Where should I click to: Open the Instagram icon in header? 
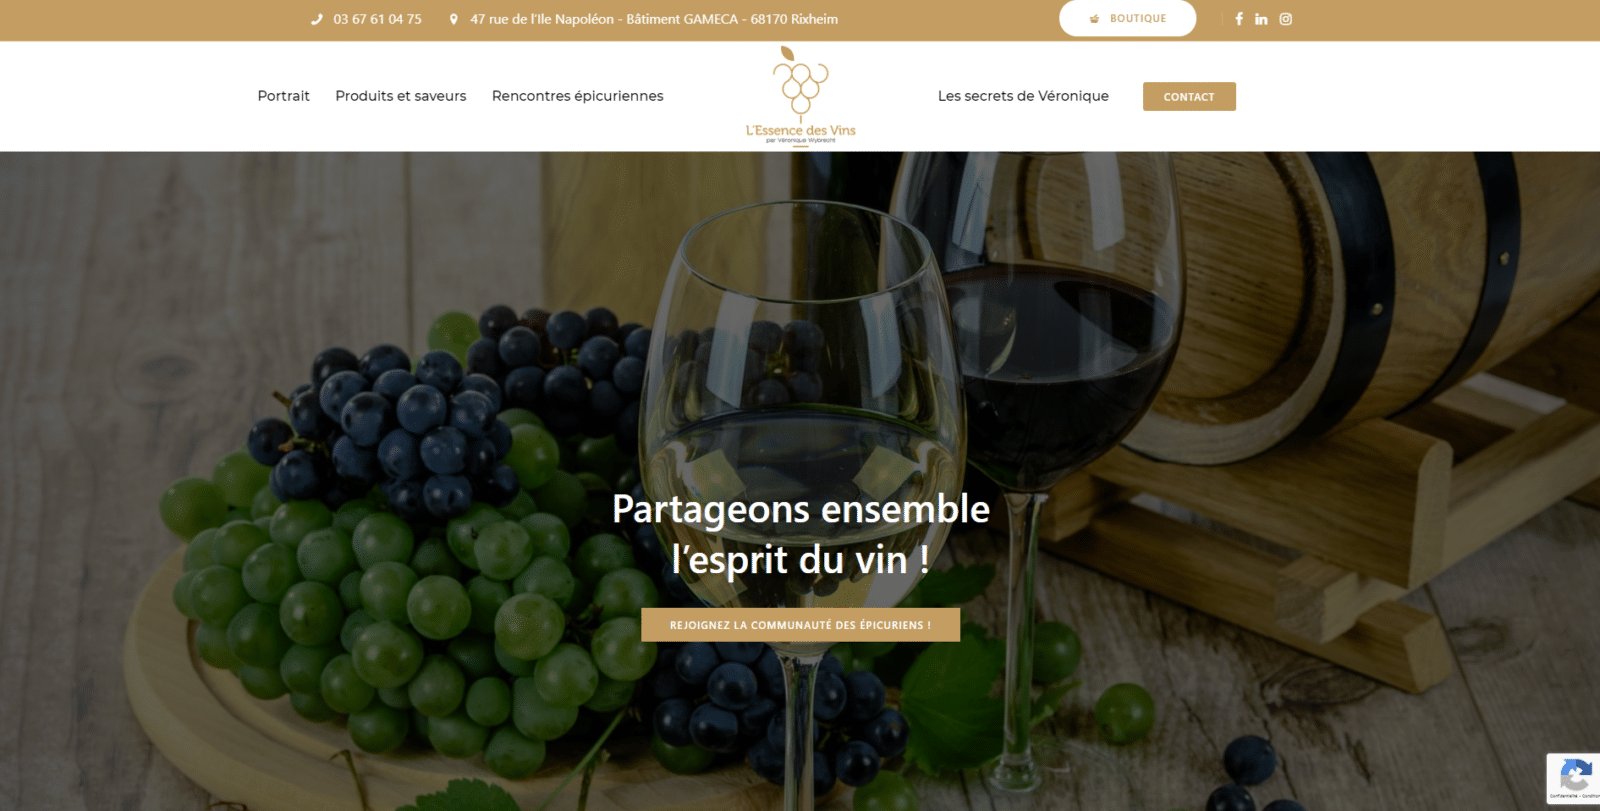[1286, 19]
